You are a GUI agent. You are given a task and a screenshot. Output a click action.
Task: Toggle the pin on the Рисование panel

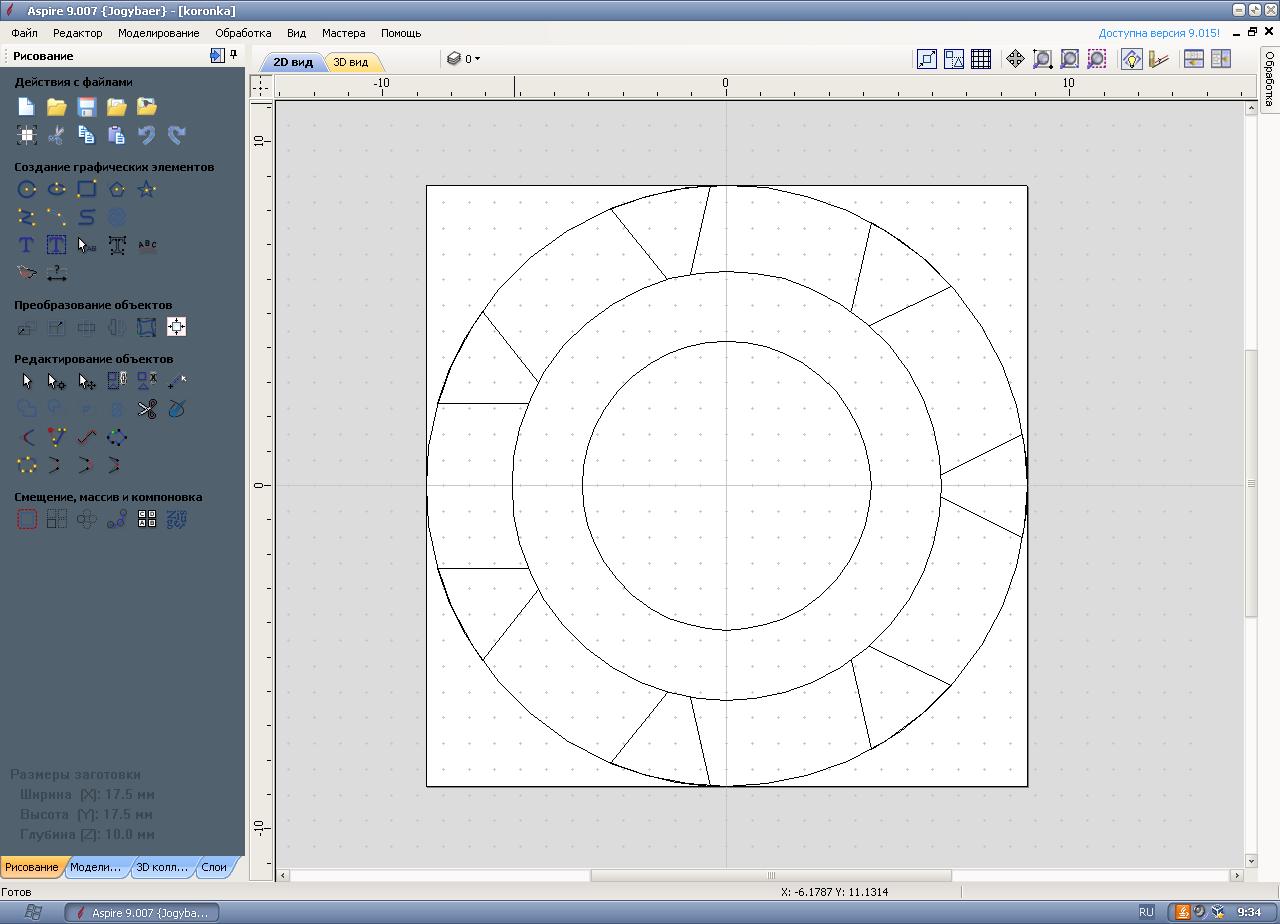234,56
